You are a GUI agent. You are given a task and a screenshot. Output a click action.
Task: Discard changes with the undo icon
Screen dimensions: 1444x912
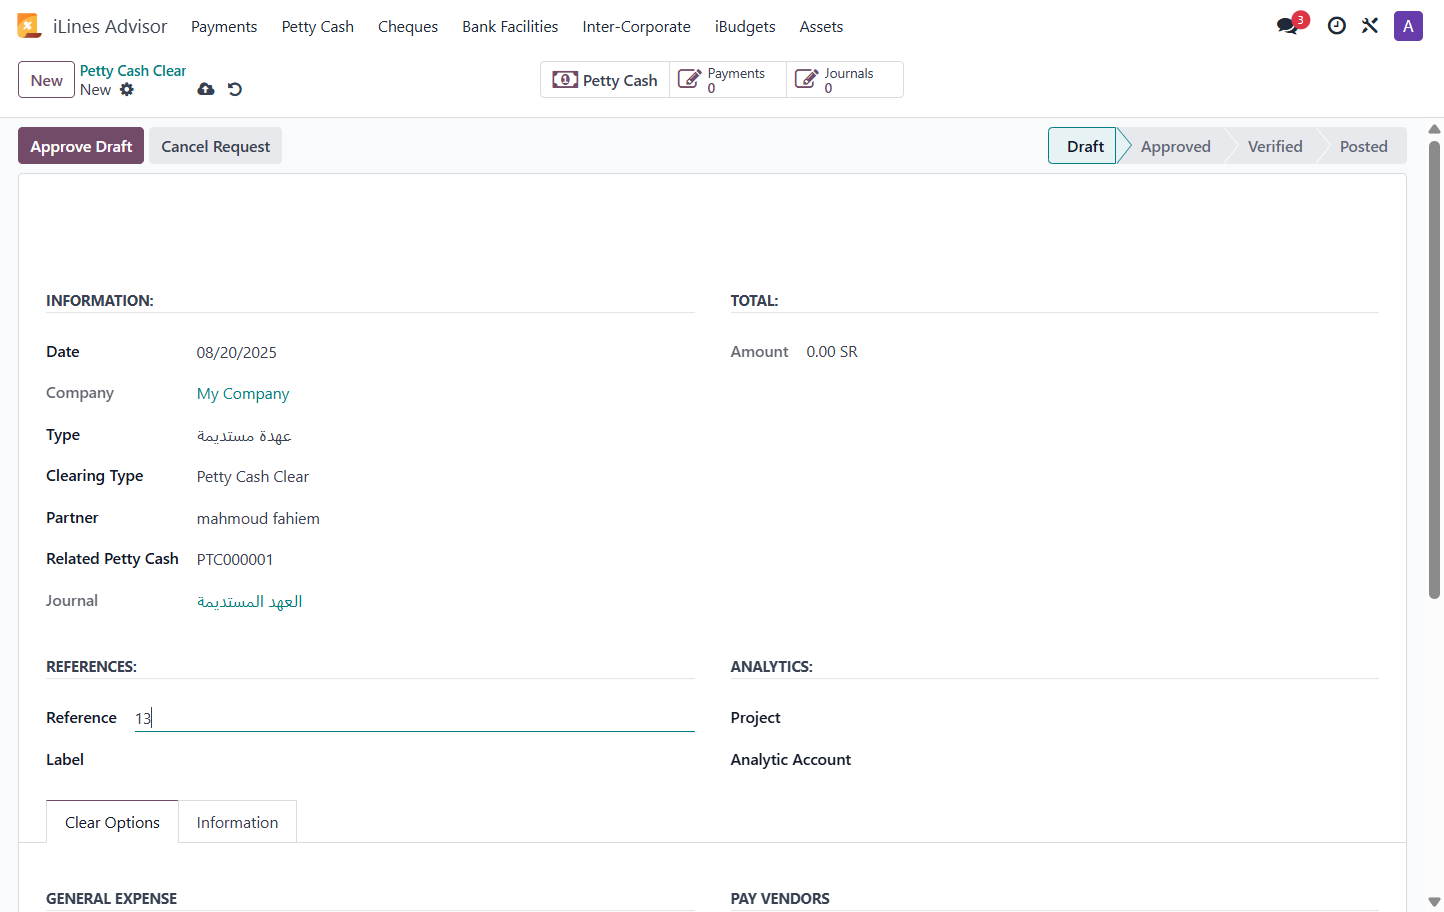[235, 89]
